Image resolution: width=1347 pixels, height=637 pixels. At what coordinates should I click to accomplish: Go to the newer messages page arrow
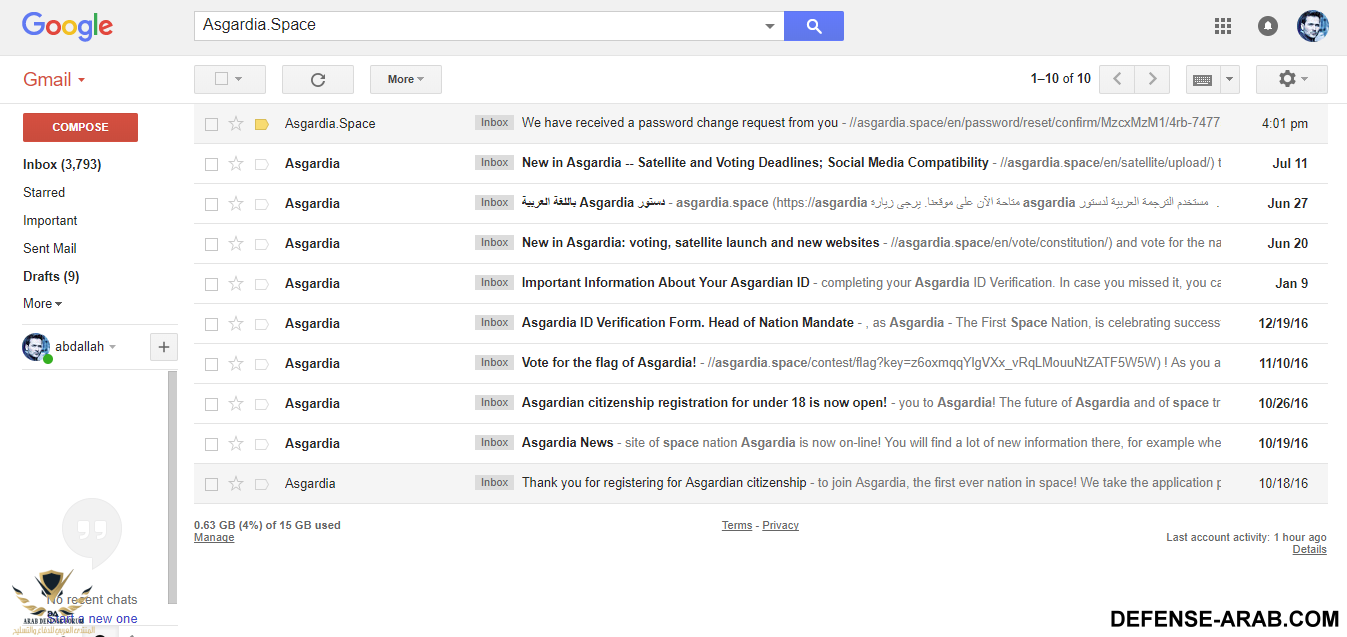pos(1117,79)
